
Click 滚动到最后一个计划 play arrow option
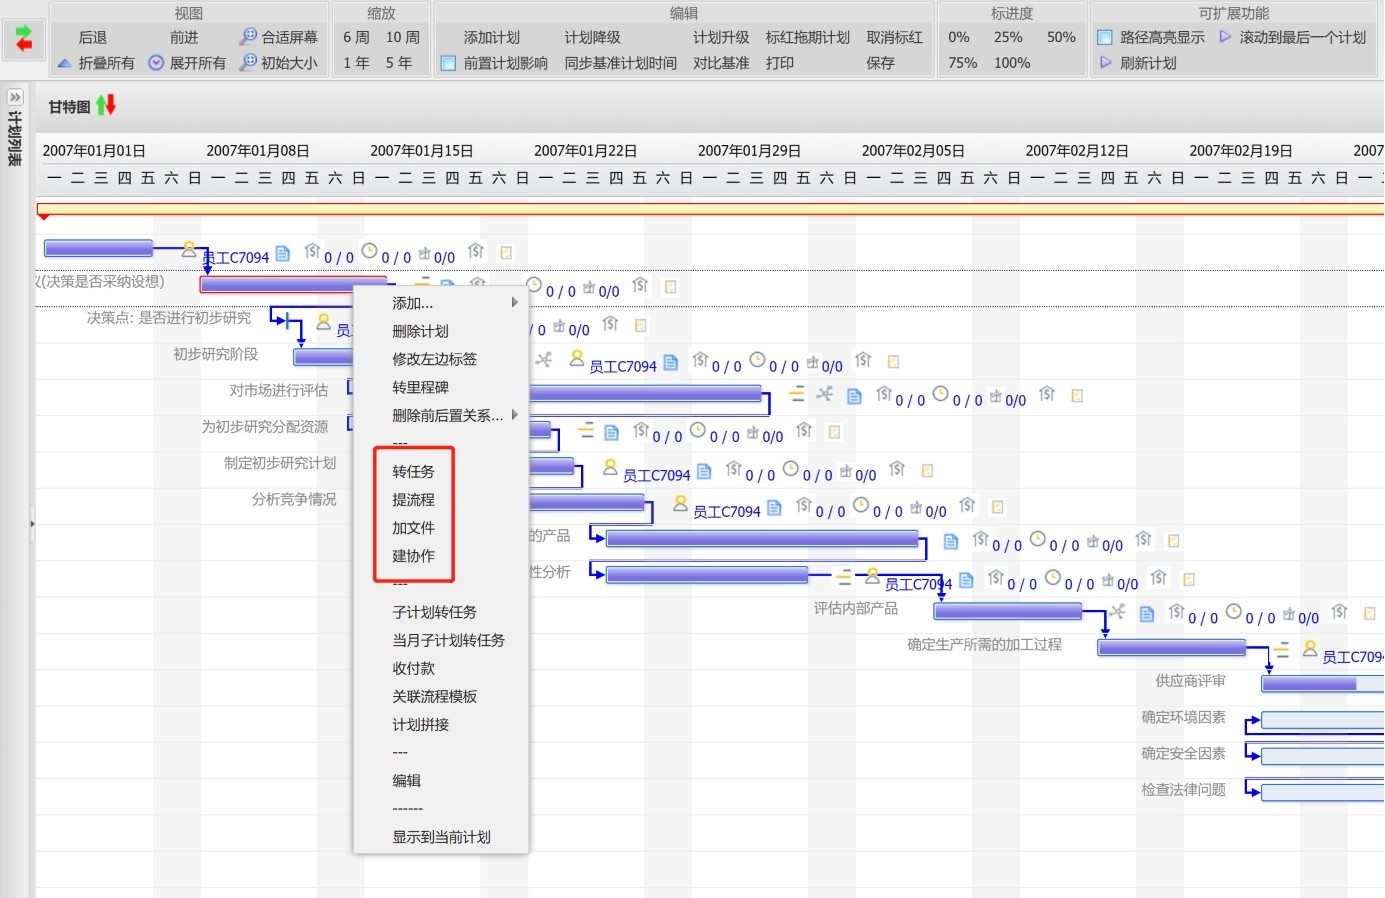1225,37
